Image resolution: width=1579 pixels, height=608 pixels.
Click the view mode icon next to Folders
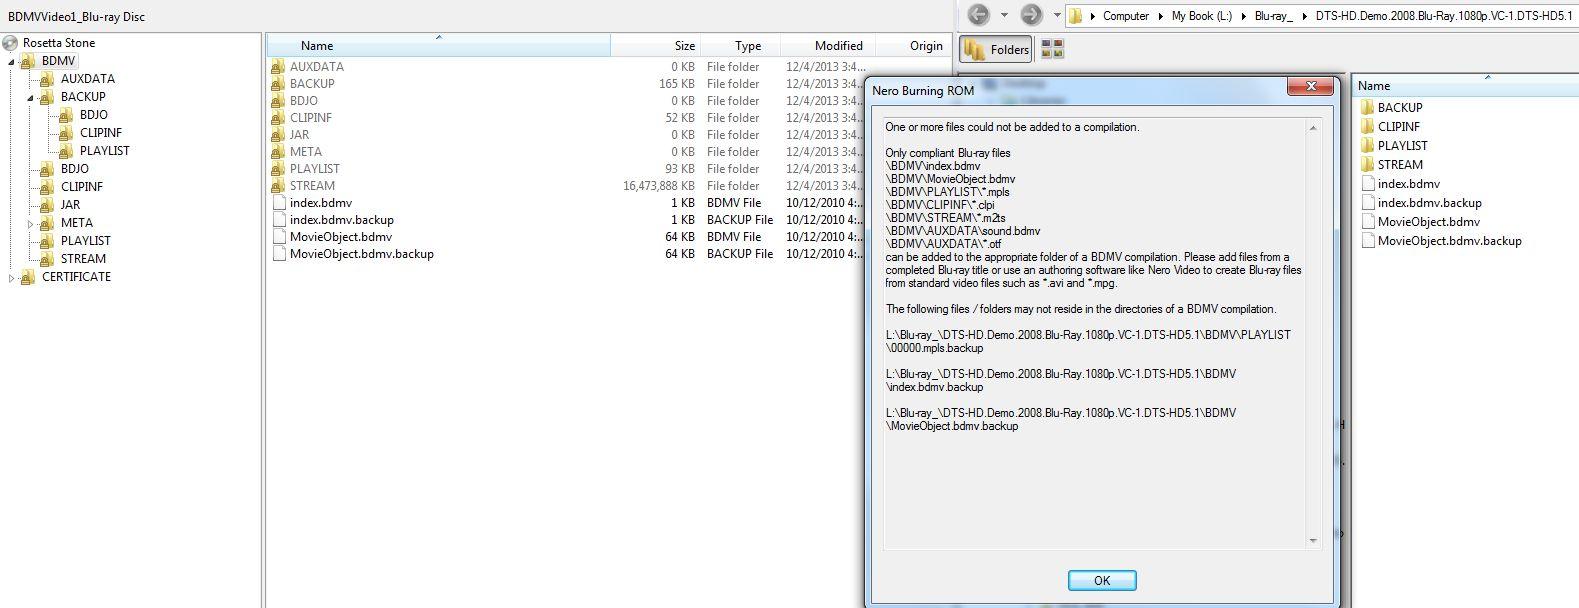tap(1052, 49)
